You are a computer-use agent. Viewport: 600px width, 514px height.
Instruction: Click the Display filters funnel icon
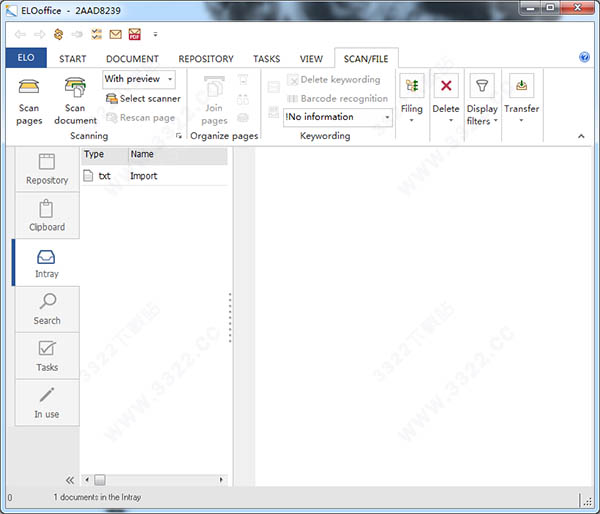pyautogui.click(x=482, y=85)
